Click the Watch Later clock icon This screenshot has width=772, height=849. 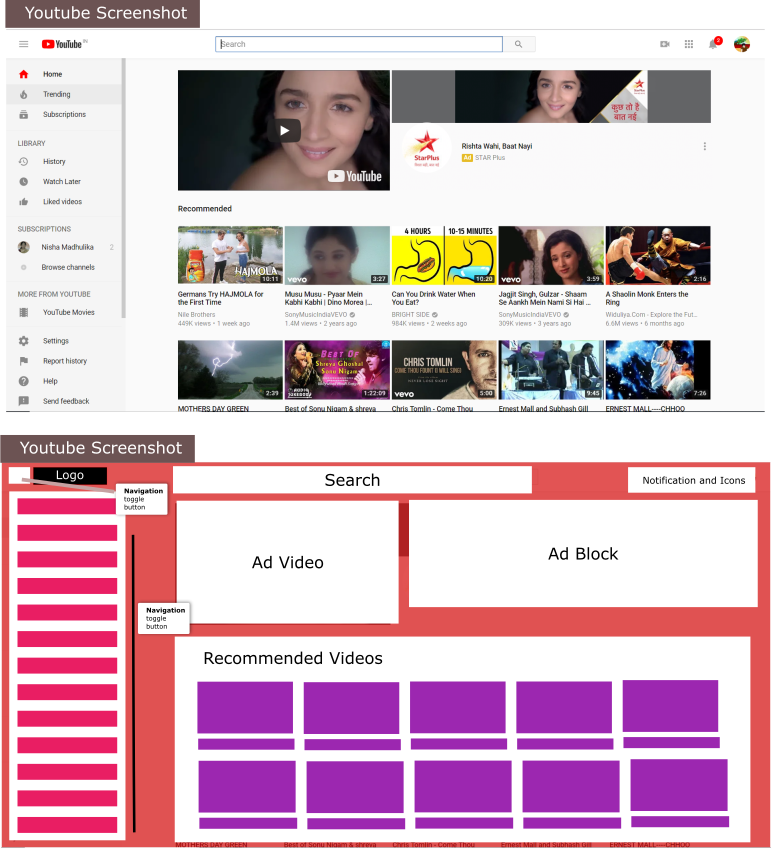coord(23,181)
